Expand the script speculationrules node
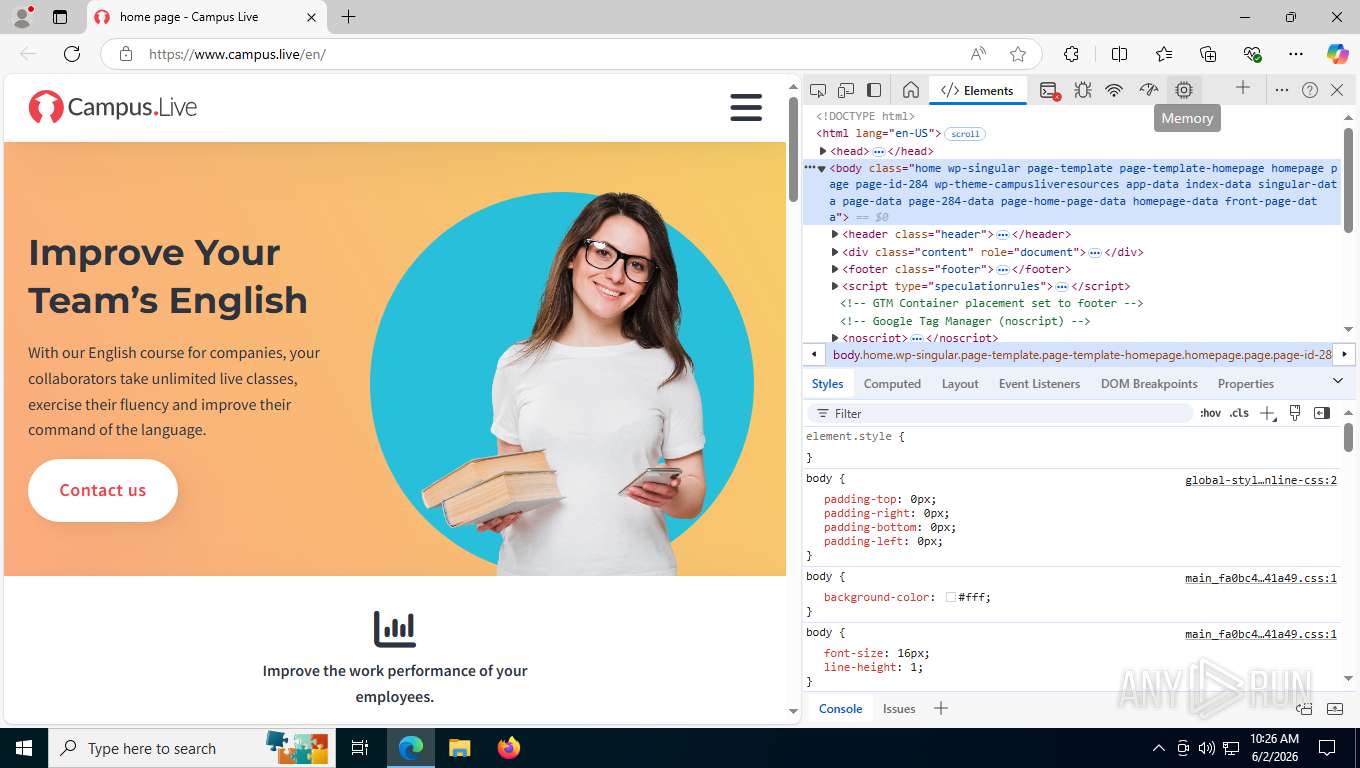Screen dimensions: 1360x768 (835, 286)
